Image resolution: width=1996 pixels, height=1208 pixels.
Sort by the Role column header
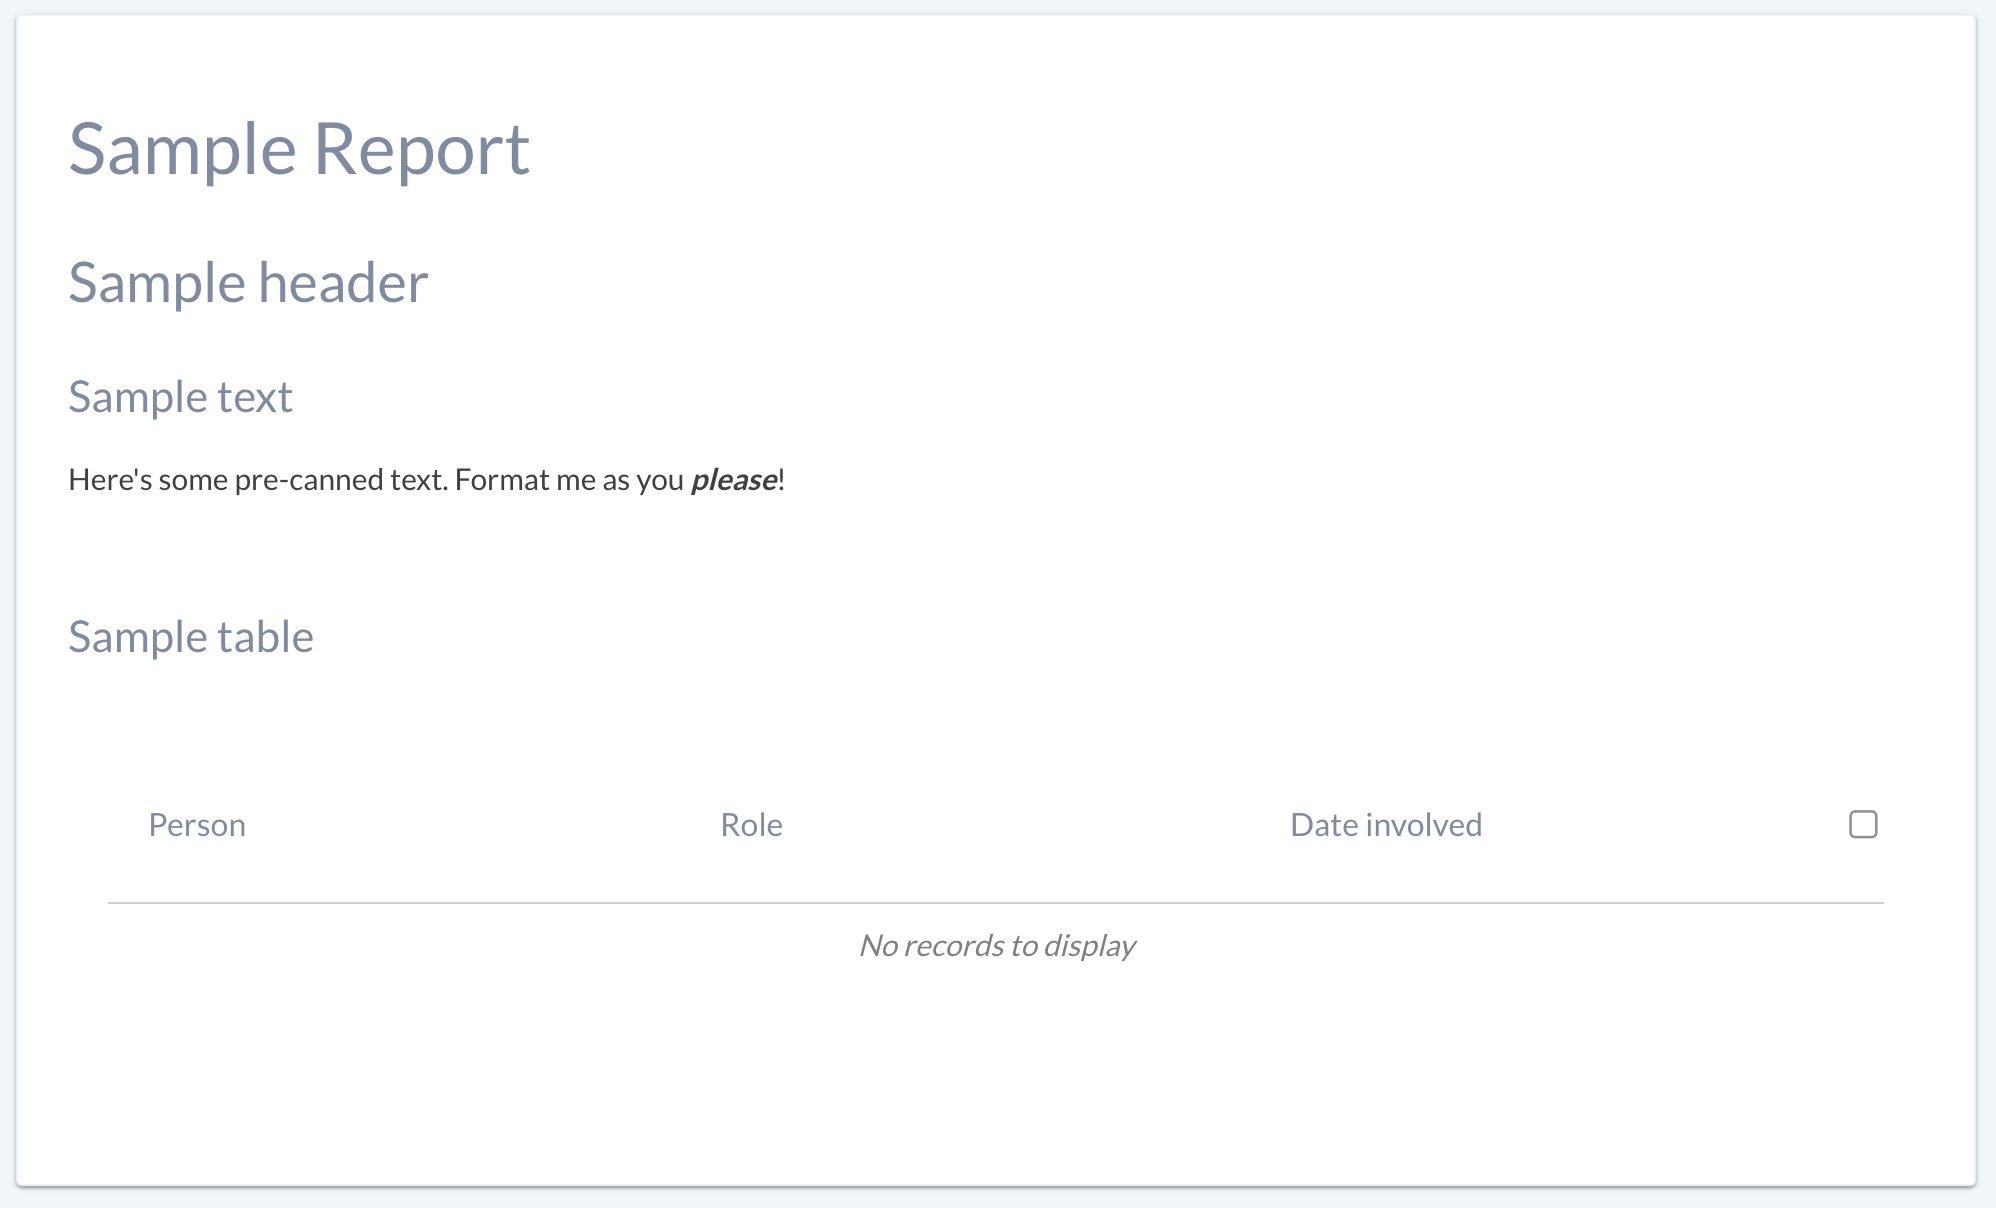(x=751, y=825)
